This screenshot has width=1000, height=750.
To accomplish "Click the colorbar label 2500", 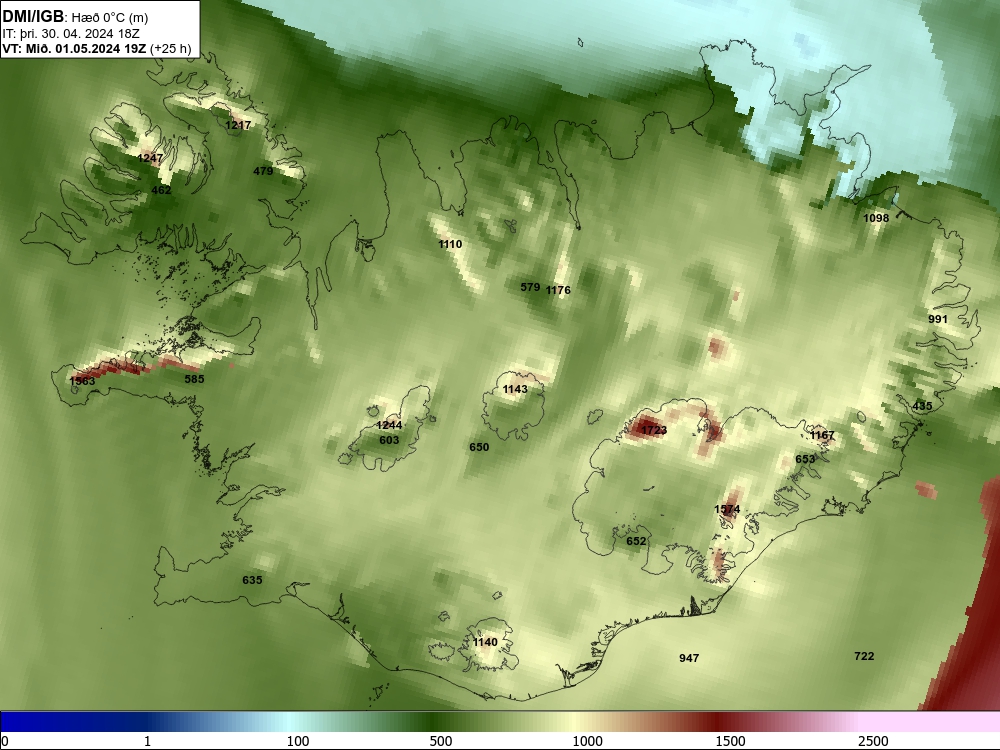I will [x=873, y=741].
